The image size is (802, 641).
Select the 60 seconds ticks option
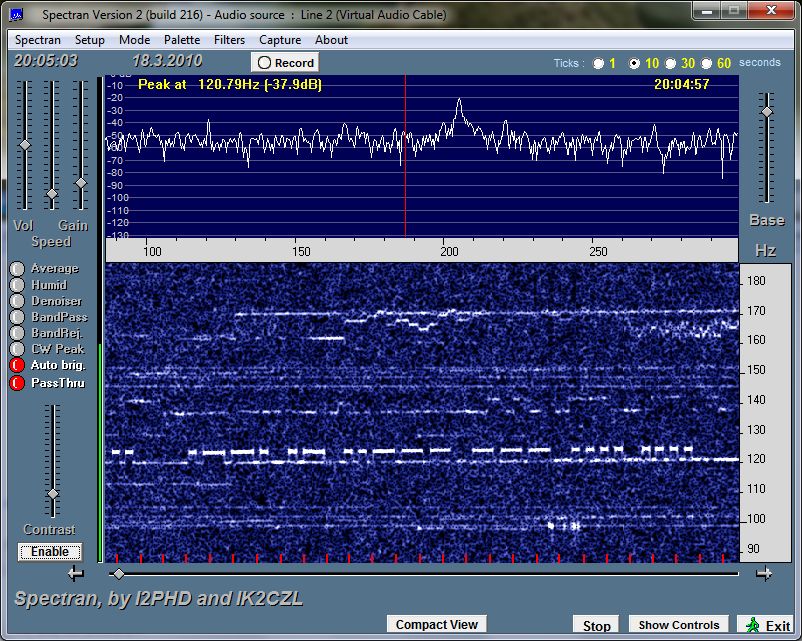pyautogui.click(x=707, y=63)
